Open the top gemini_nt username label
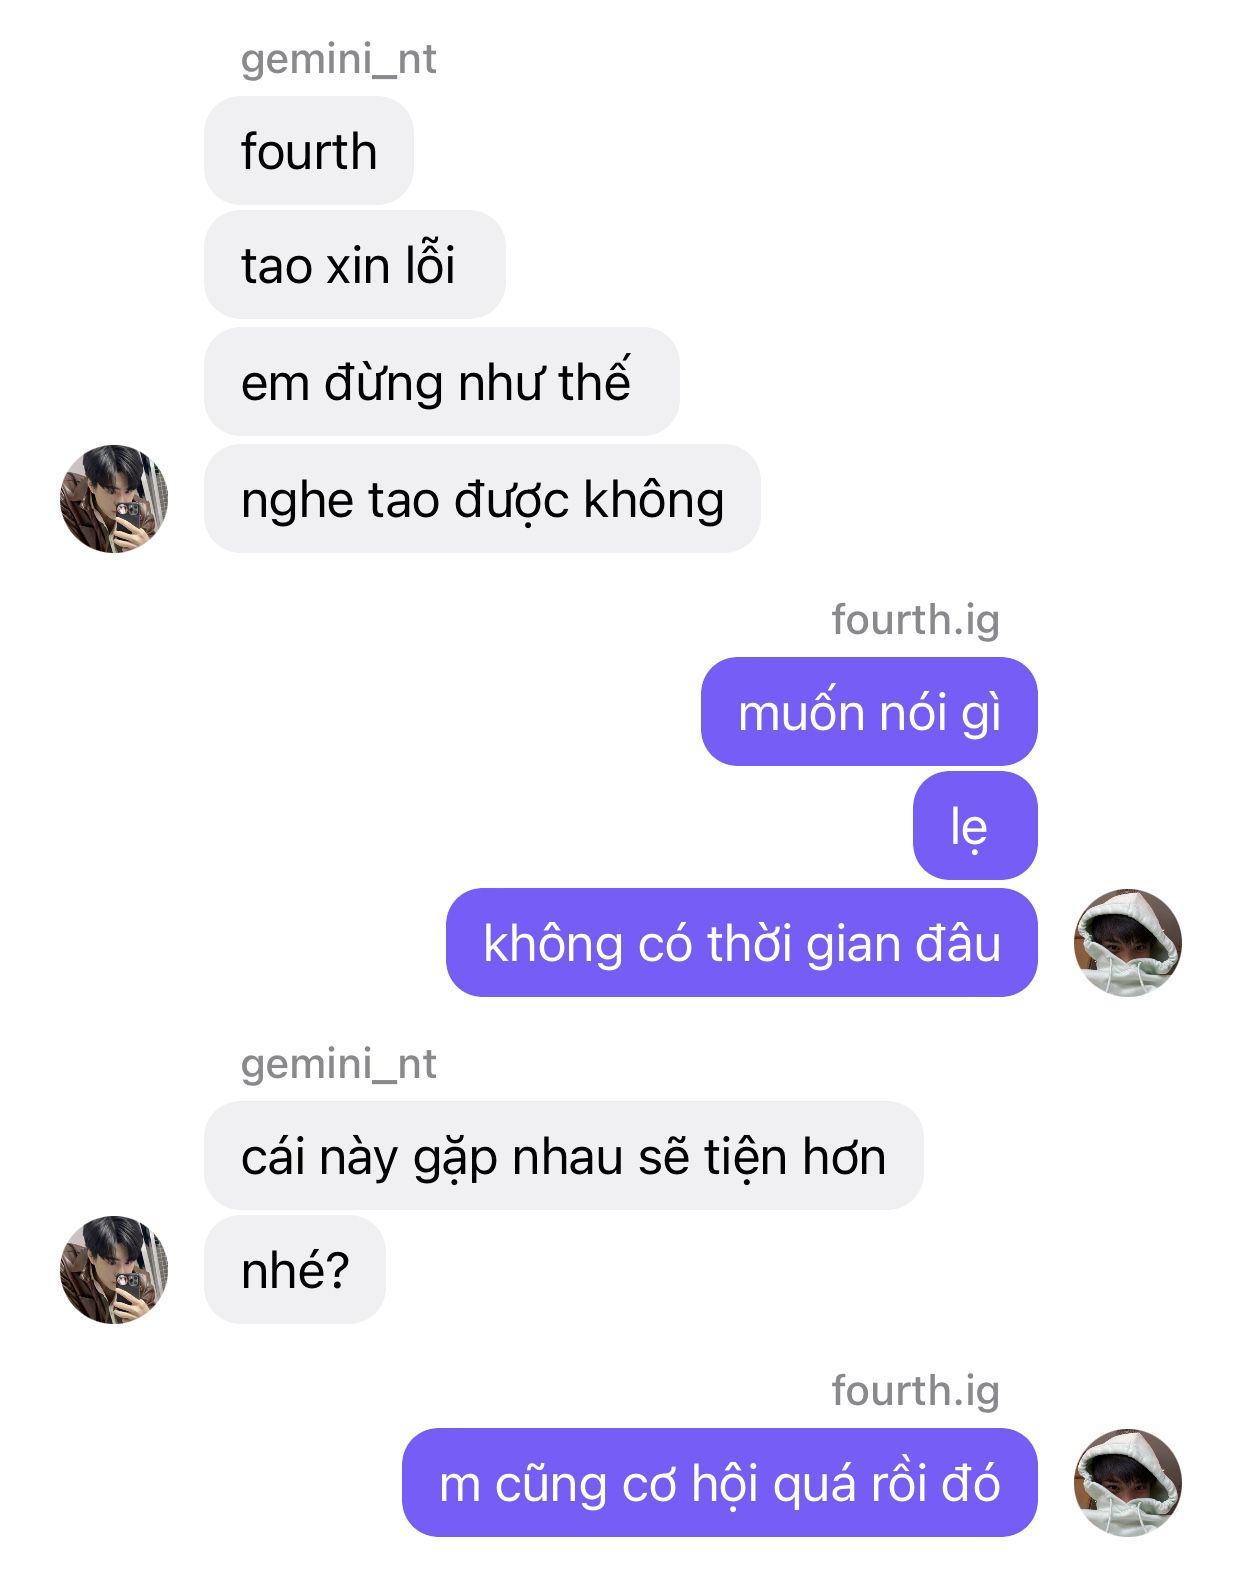Viewport: 1242px width, 1594px height. 339,60
